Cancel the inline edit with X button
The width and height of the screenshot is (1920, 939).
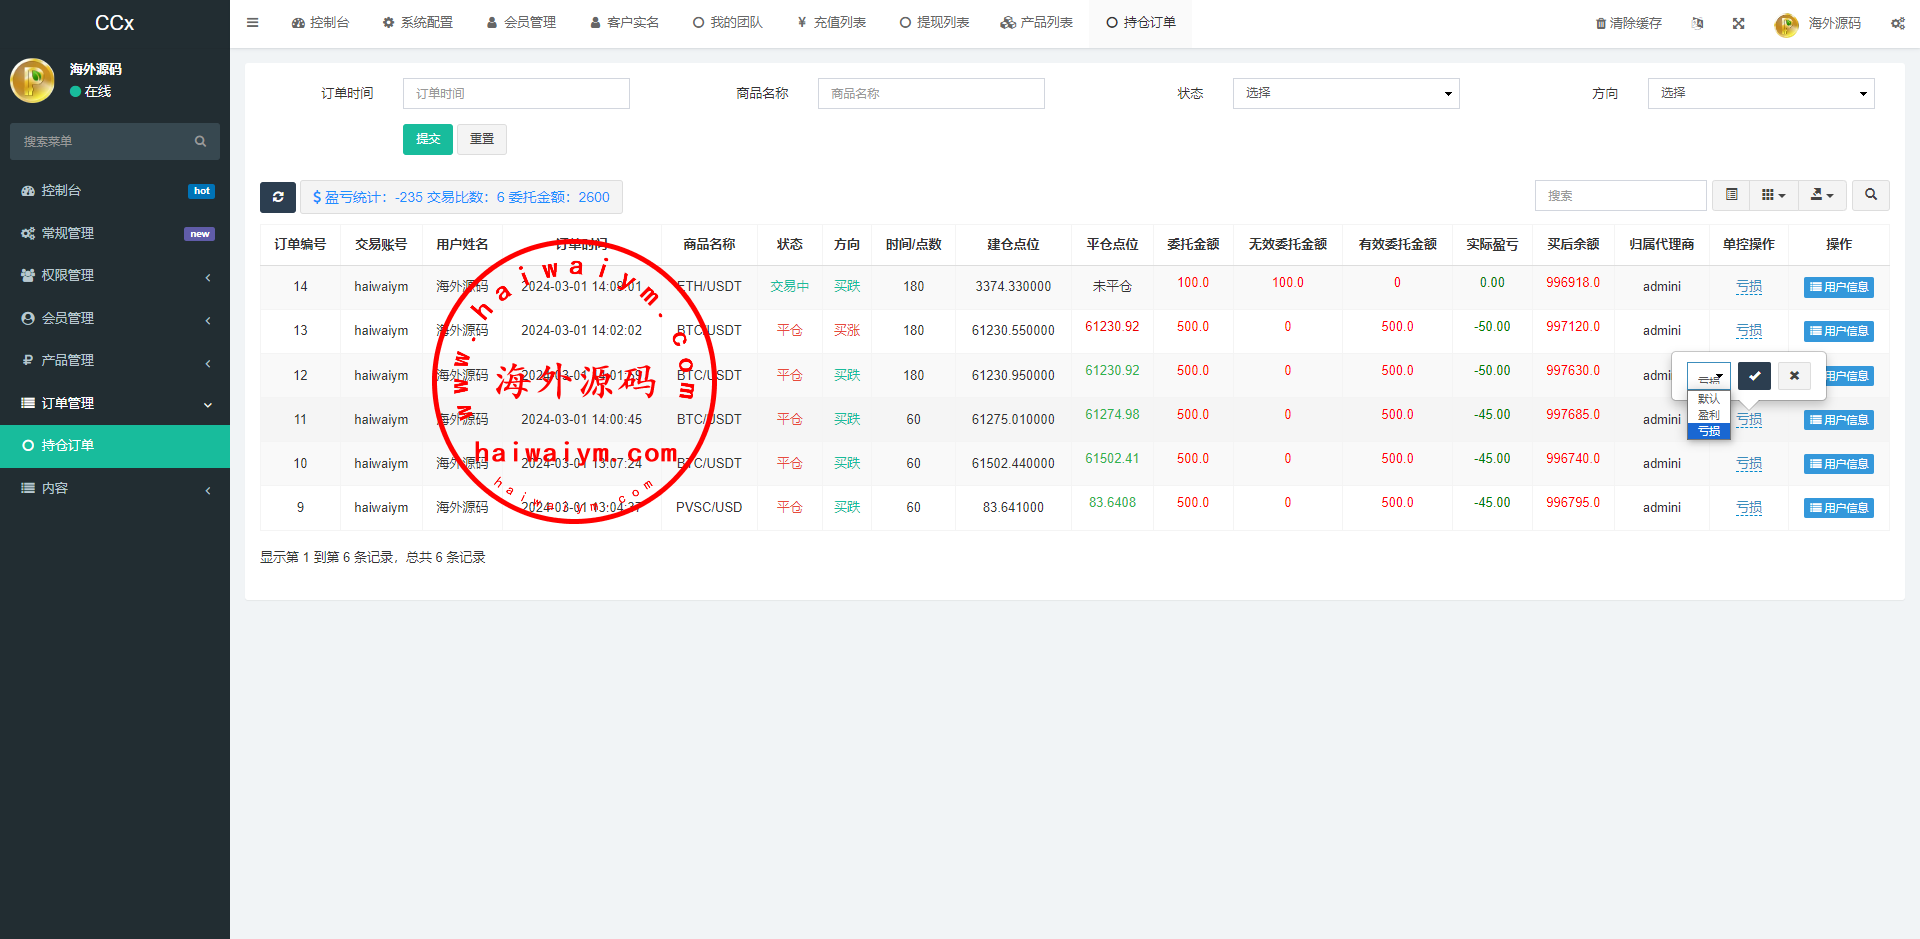[x=1794, y=376]
